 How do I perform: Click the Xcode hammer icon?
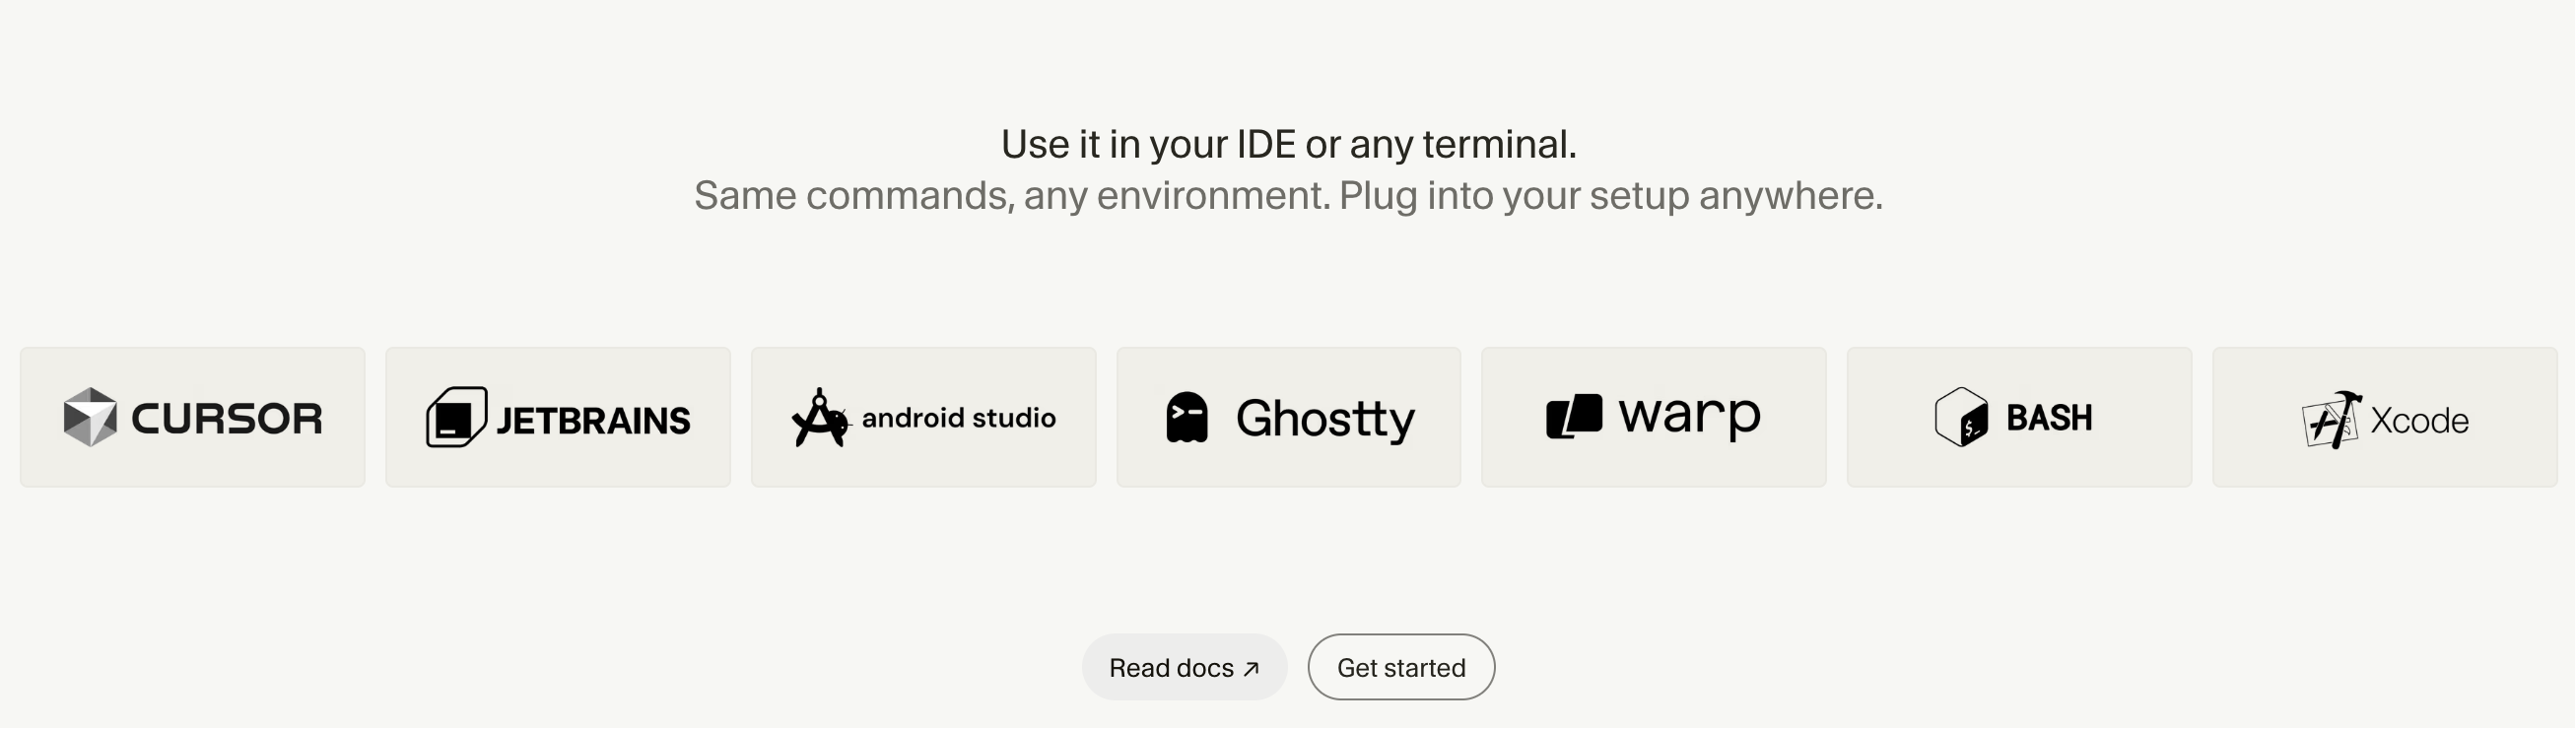2331,419
